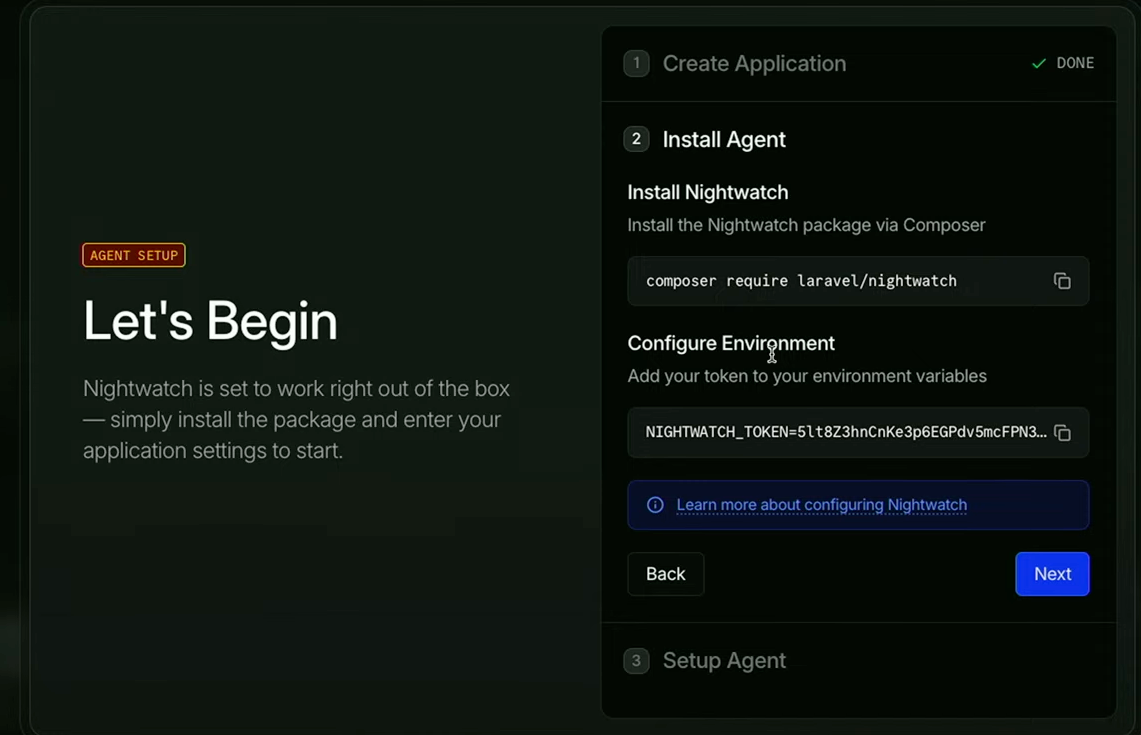This screenshot has height=735, width=1141.
Task: Go Back to previous step
Action: [x=666, y=574]
